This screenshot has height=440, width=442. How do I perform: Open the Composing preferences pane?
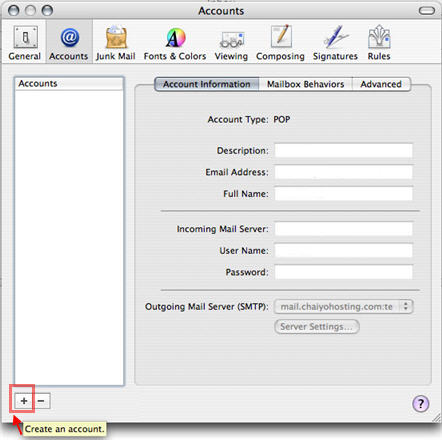pos(280,43)
